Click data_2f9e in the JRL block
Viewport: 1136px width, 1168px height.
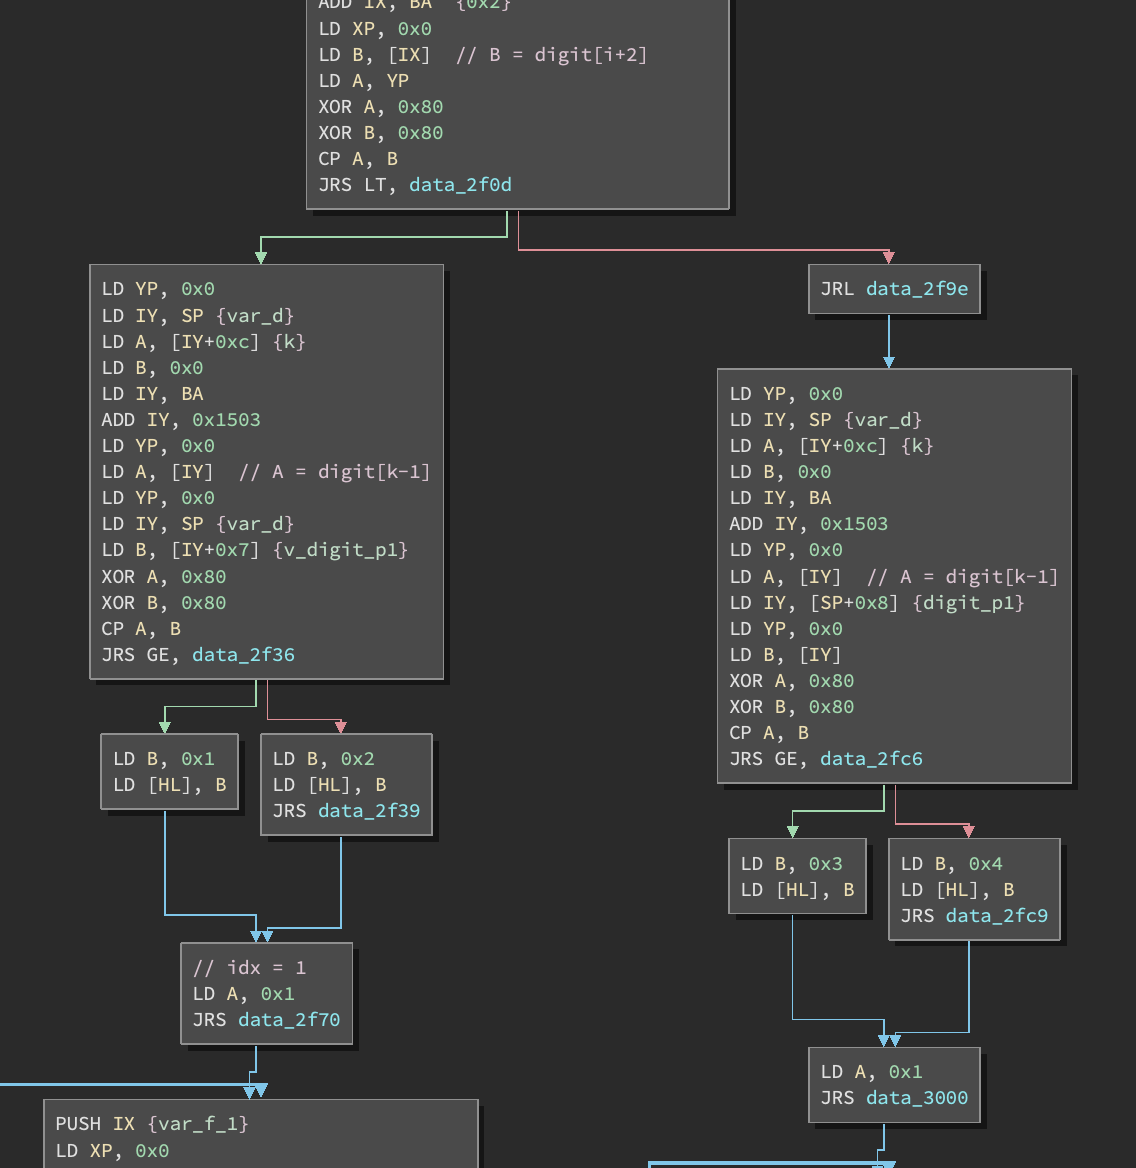(916, 289)
